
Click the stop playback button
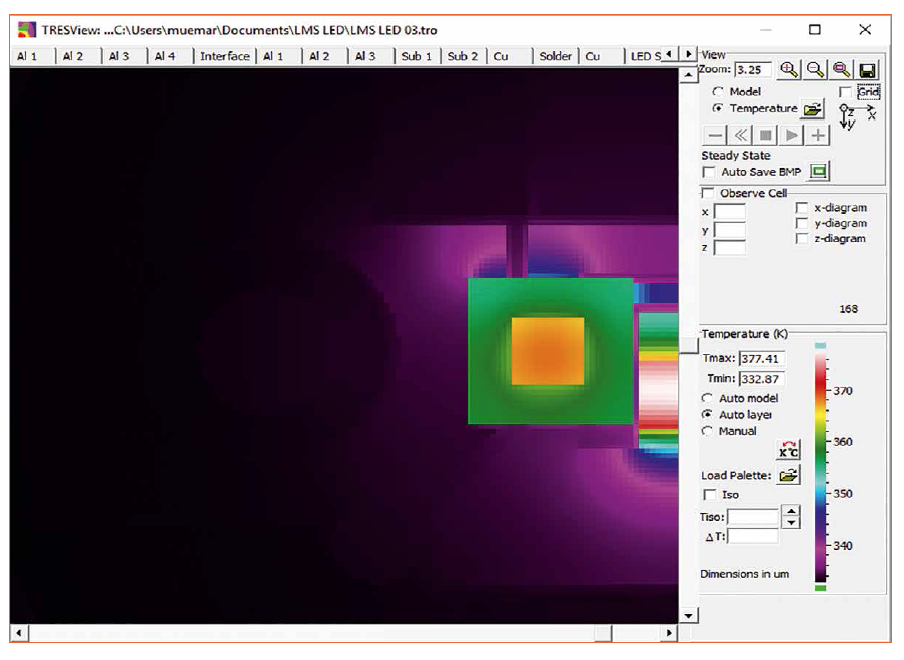(x=766, y=135)
